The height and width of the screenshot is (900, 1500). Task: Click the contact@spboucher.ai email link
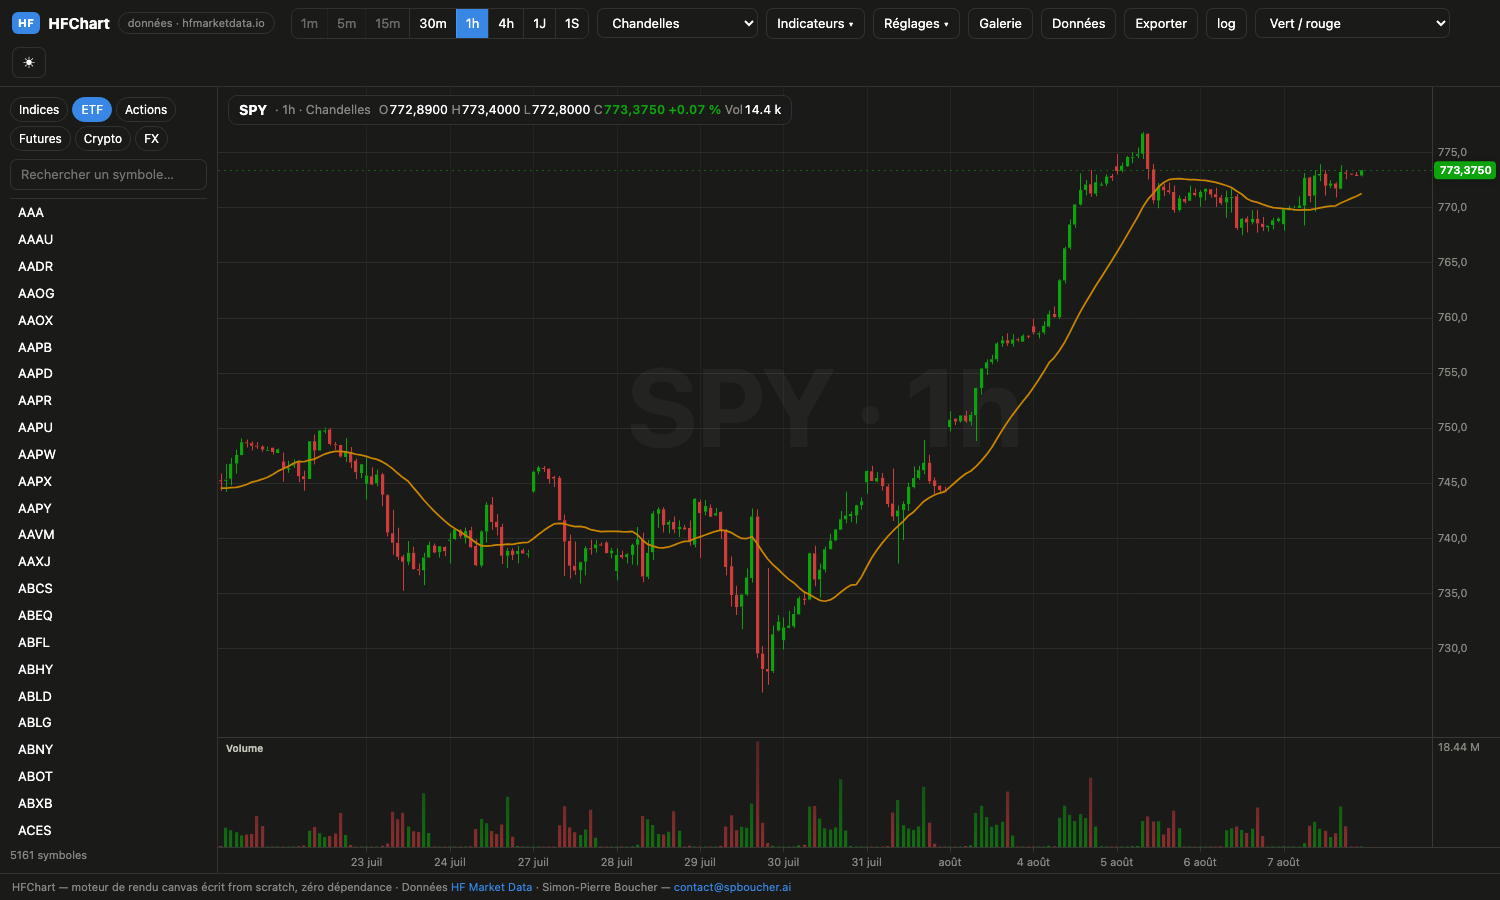pos(732,887)
